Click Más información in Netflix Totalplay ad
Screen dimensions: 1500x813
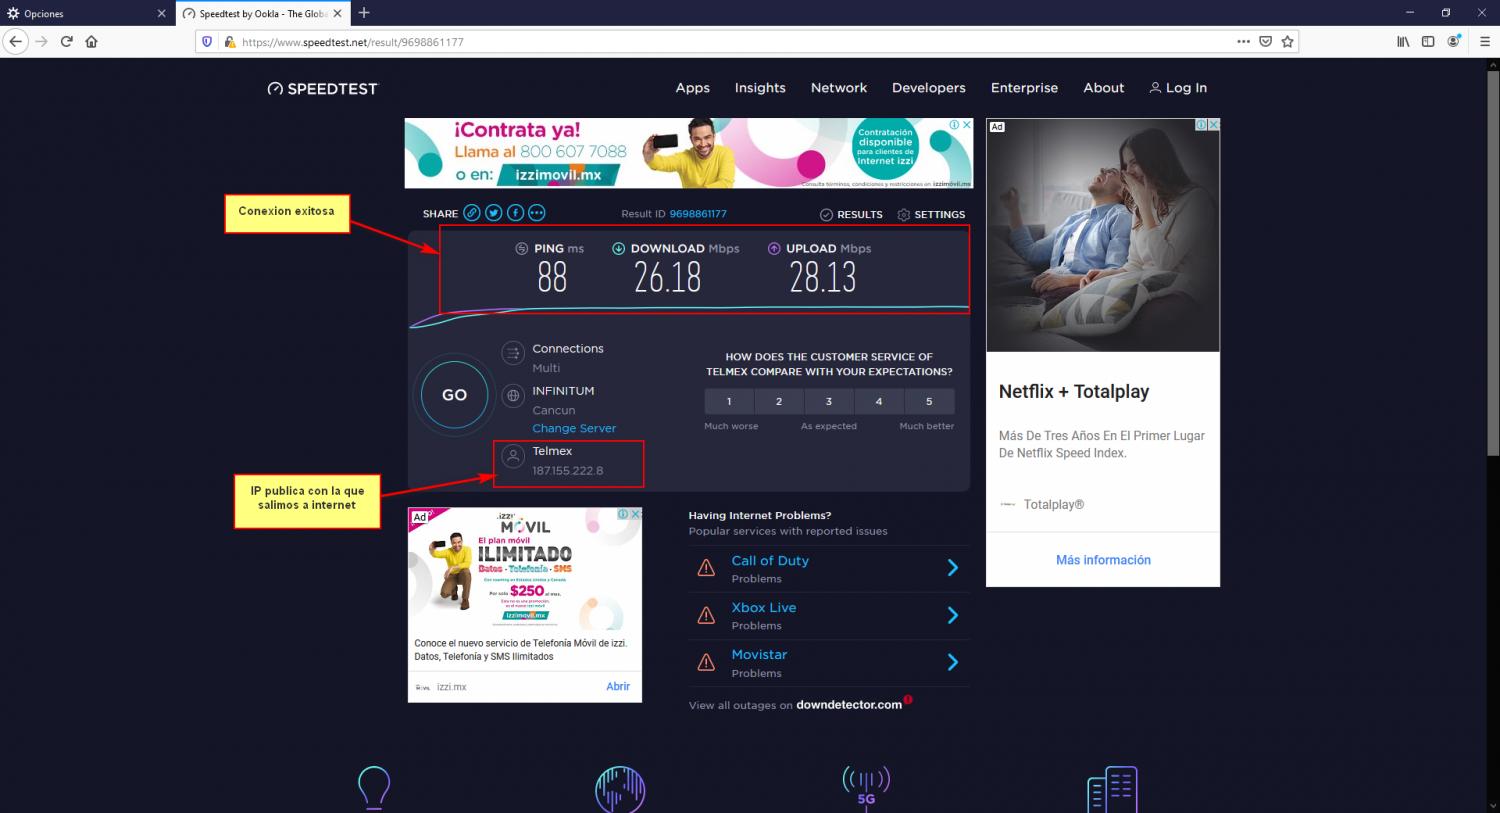[1103, 560]
